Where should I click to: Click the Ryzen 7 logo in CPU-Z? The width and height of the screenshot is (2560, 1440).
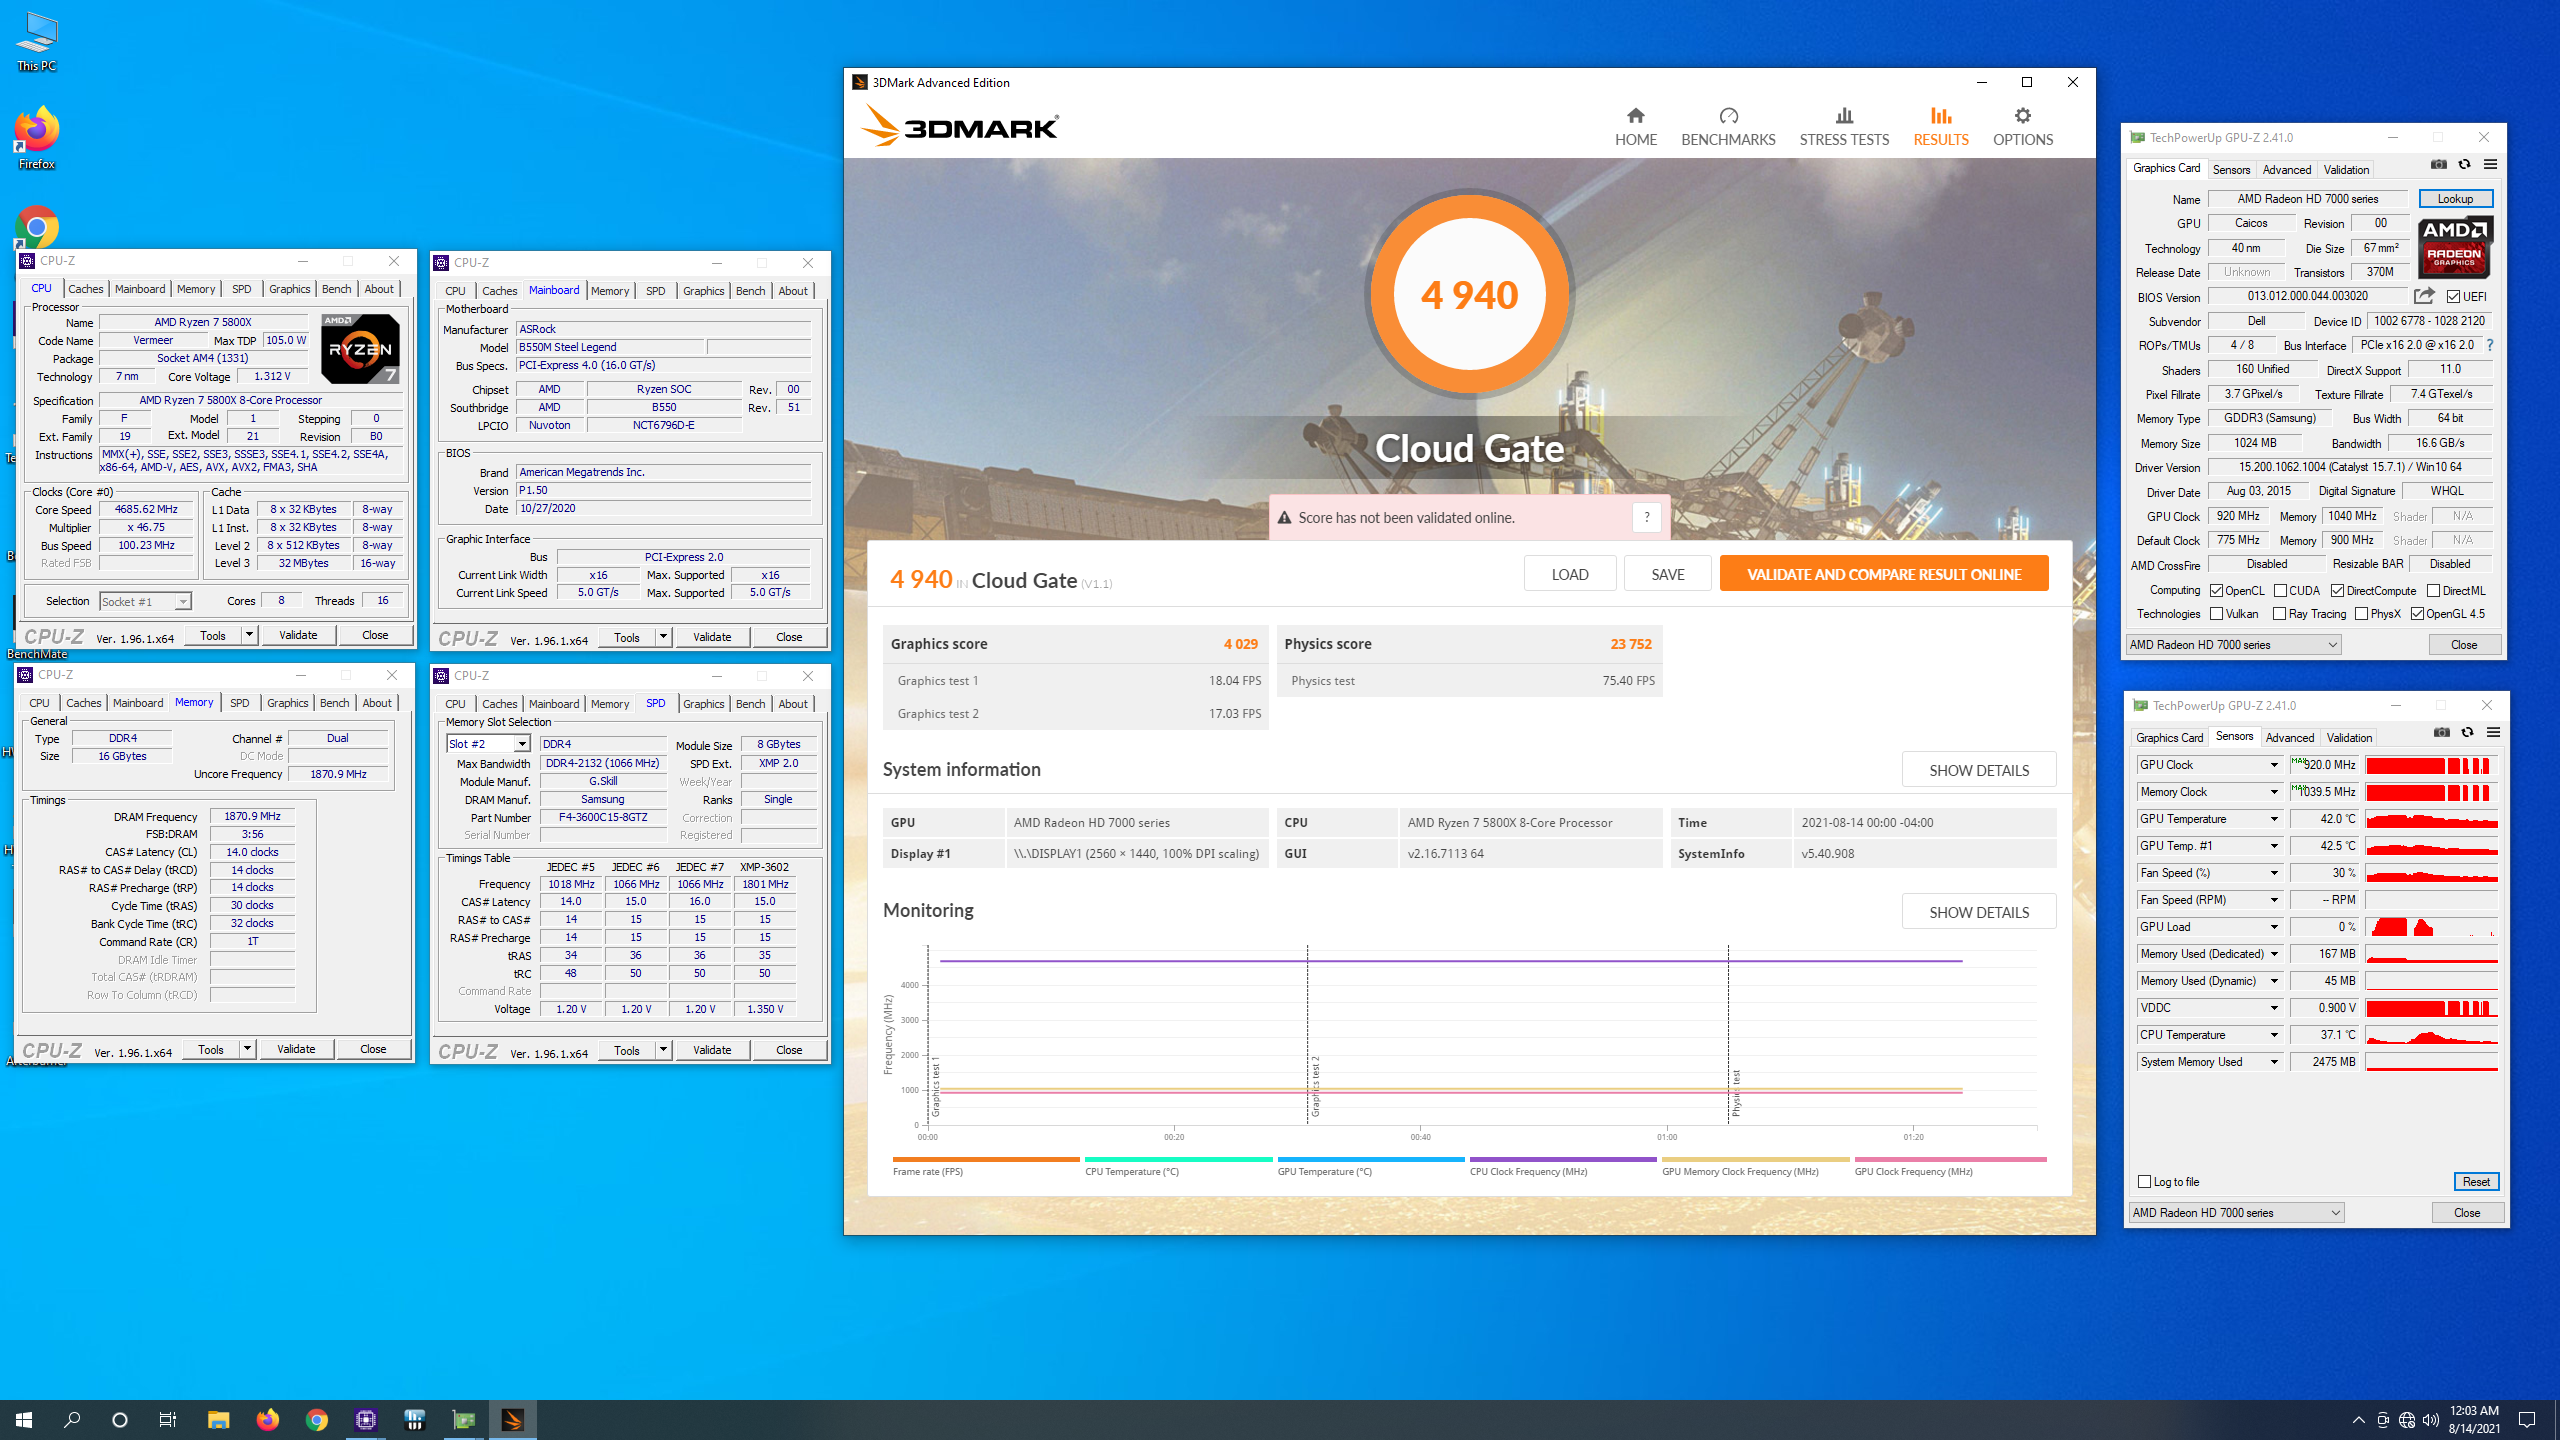(360, 348)
